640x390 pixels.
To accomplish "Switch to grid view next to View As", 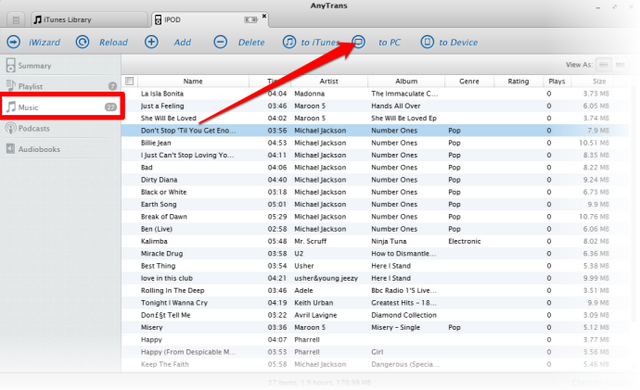I will tap(620, 64).
